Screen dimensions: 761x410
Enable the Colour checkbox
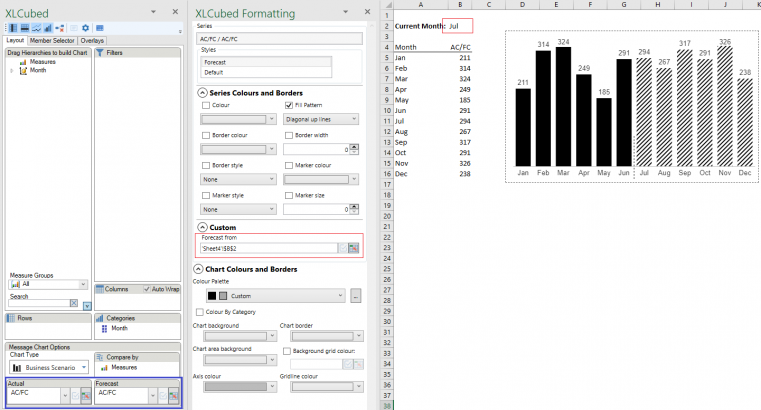[x=206, y=105]
